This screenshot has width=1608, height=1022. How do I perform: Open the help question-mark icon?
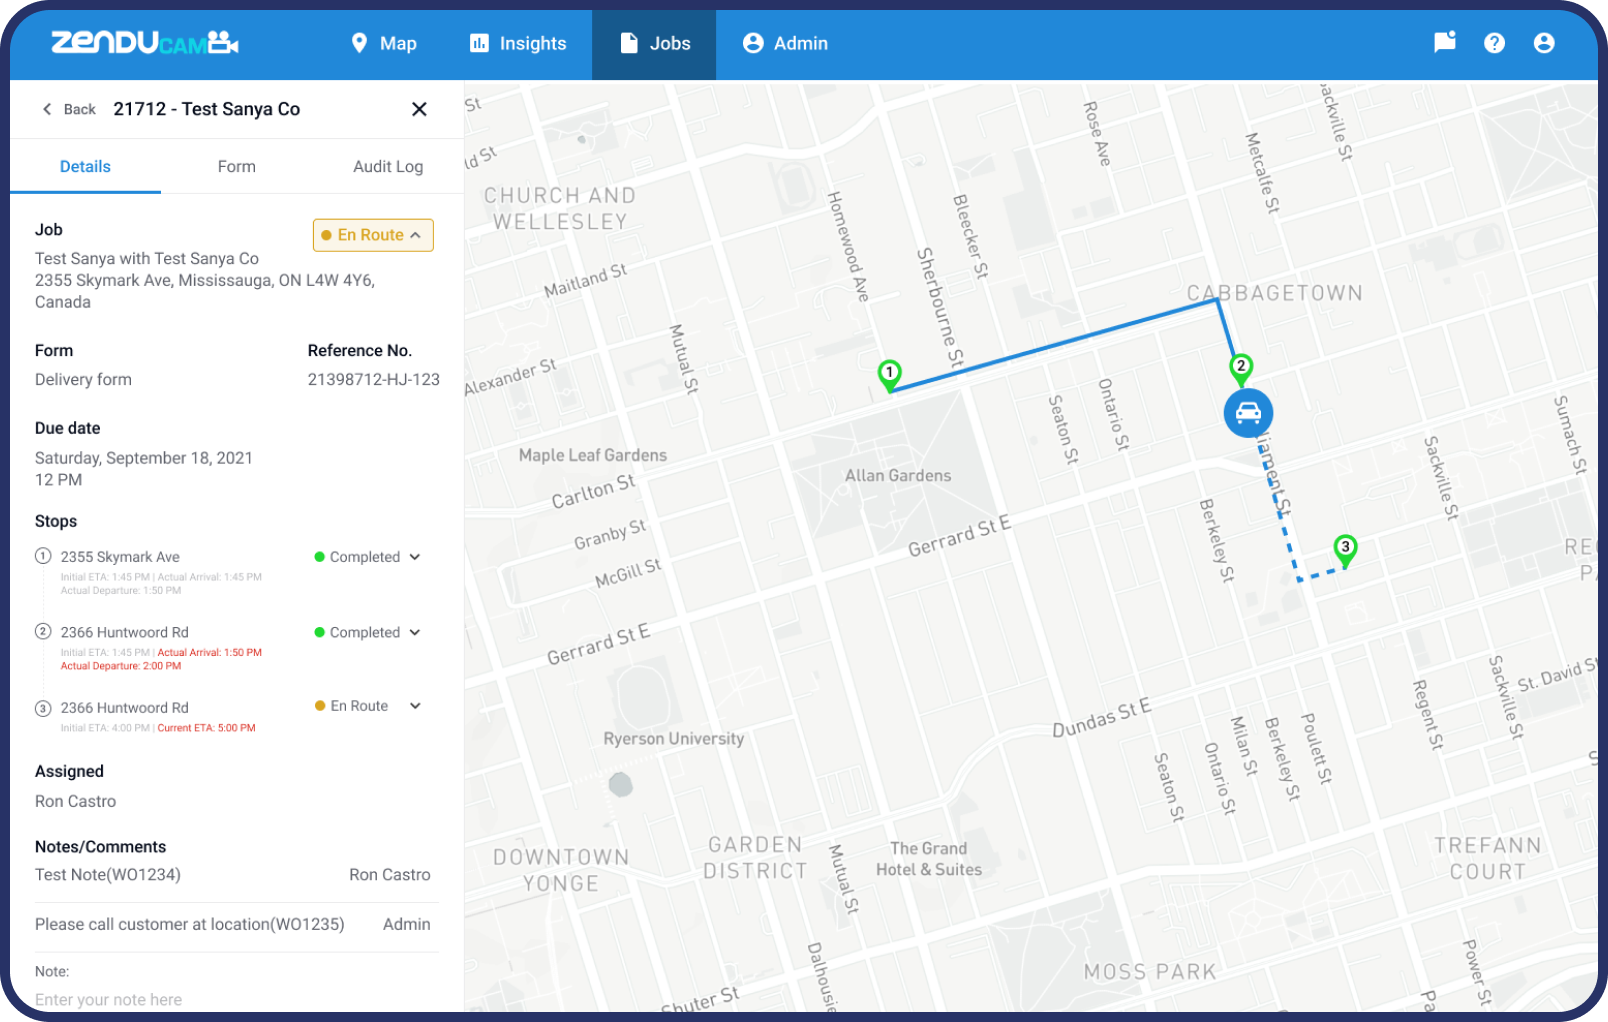pos(1494,42)
